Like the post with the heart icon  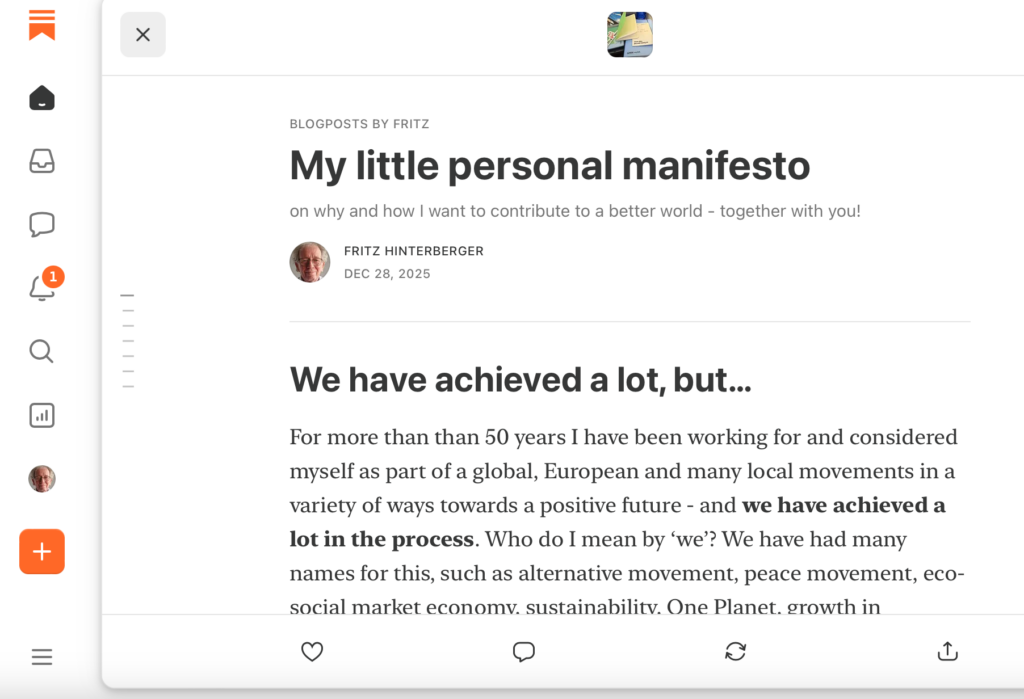click(312, 652)
